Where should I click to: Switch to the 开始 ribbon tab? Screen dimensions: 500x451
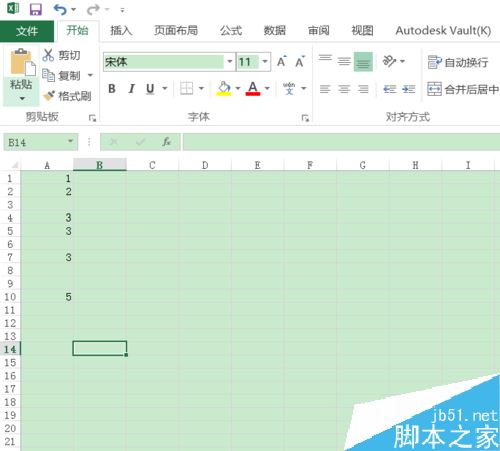point(77,31)
